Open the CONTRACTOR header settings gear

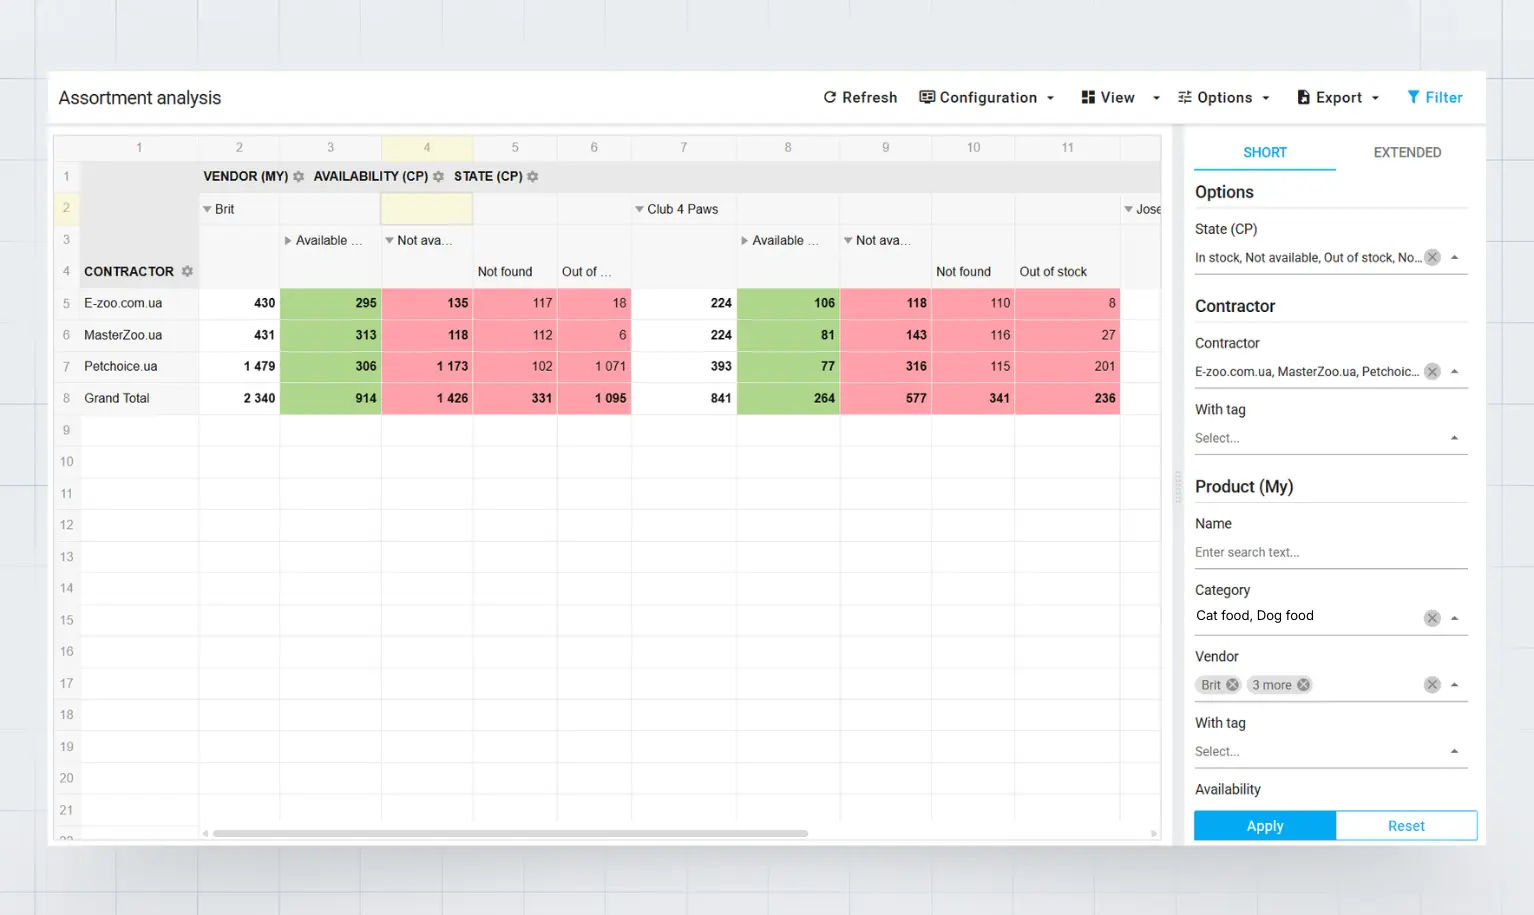(x=187, y=272)
